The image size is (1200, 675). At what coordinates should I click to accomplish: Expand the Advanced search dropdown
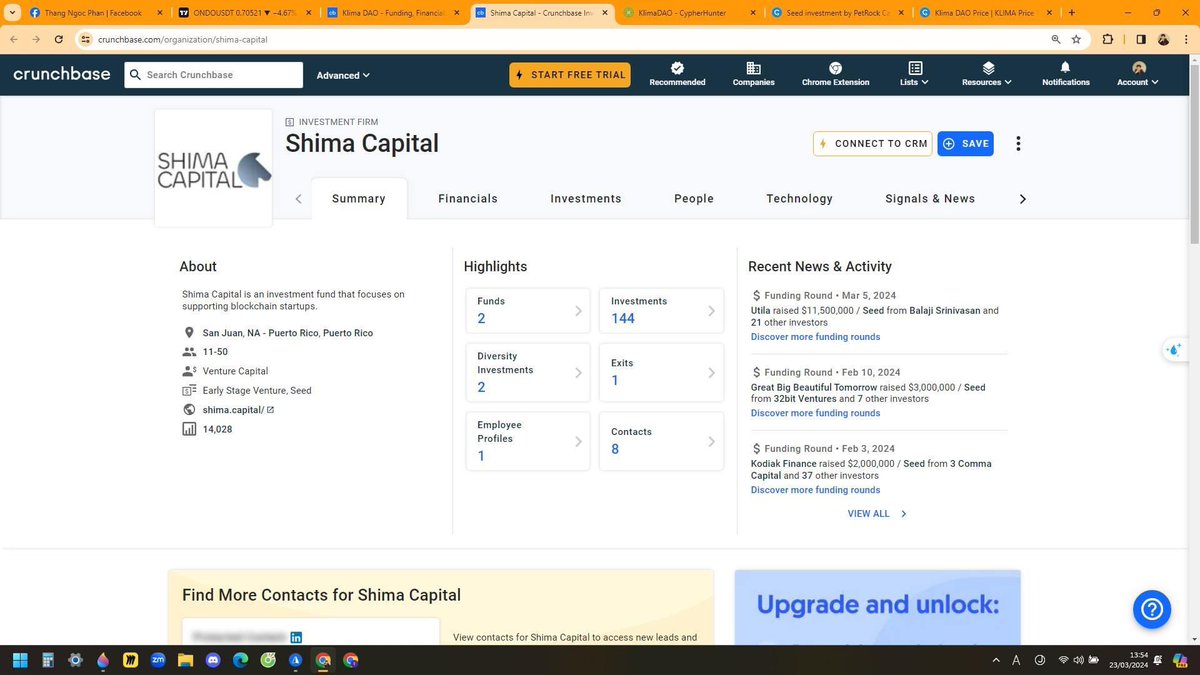[343, 75]
